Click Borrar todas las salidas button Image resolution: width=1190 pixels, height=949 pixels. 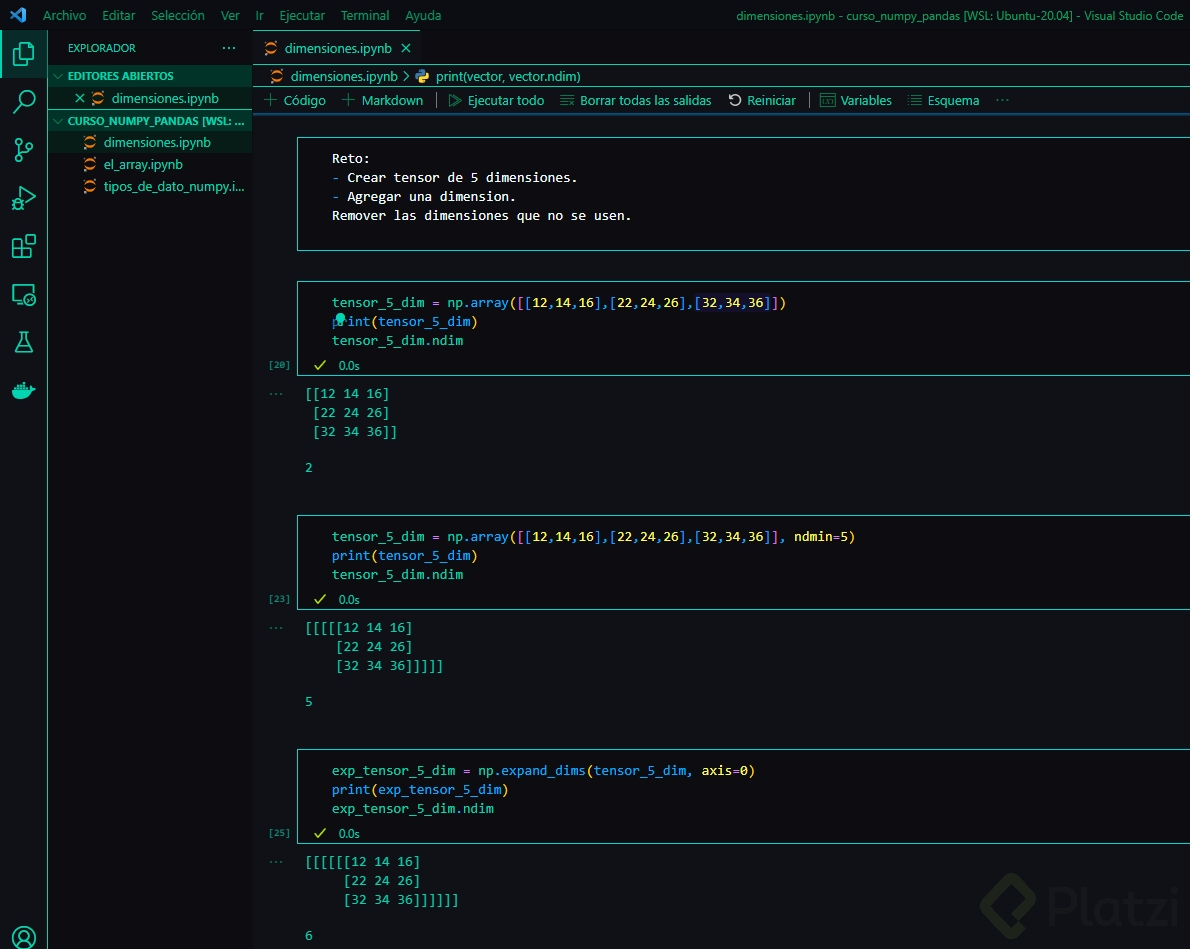point(635,100)
